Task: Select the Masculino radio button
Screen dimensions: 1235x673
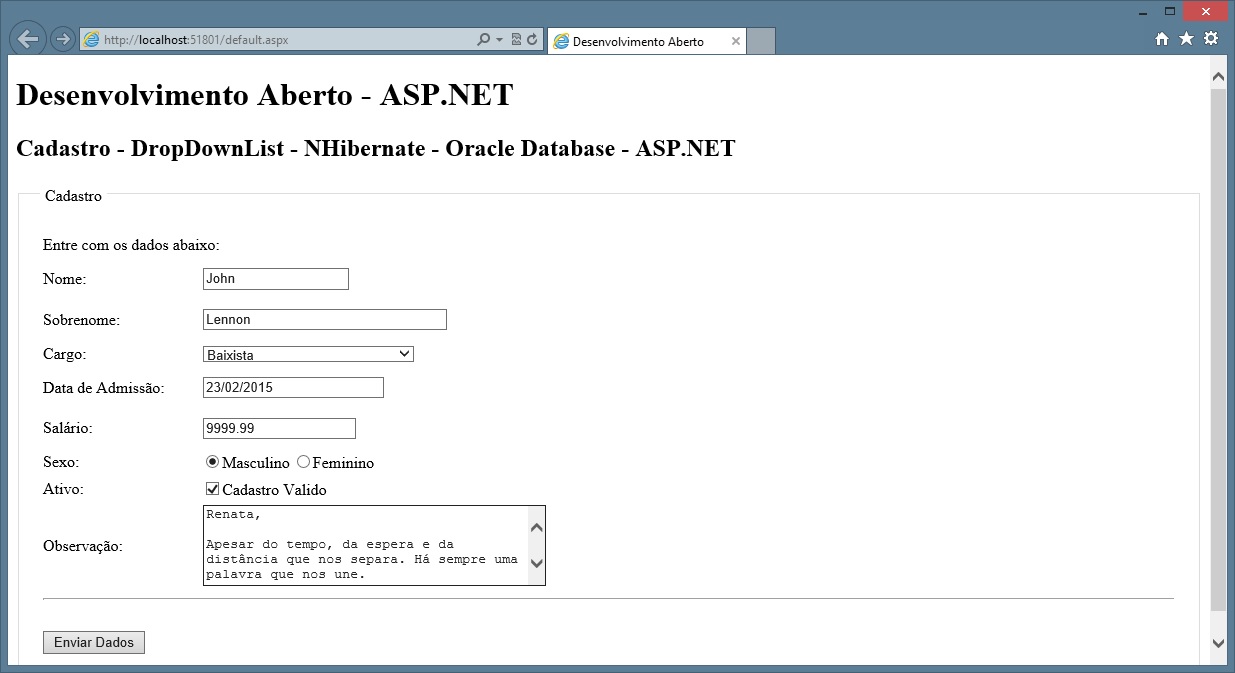Action: pyautogui.click(x=212, y=462)
